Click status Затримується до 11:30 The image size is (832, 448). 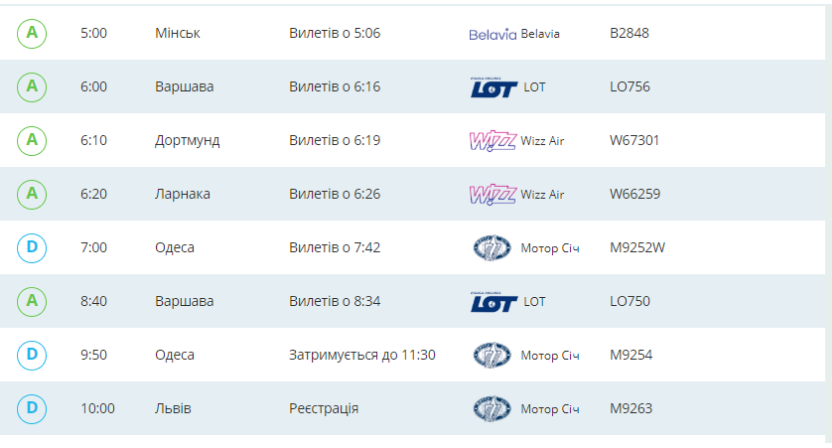tap(362, 355)
